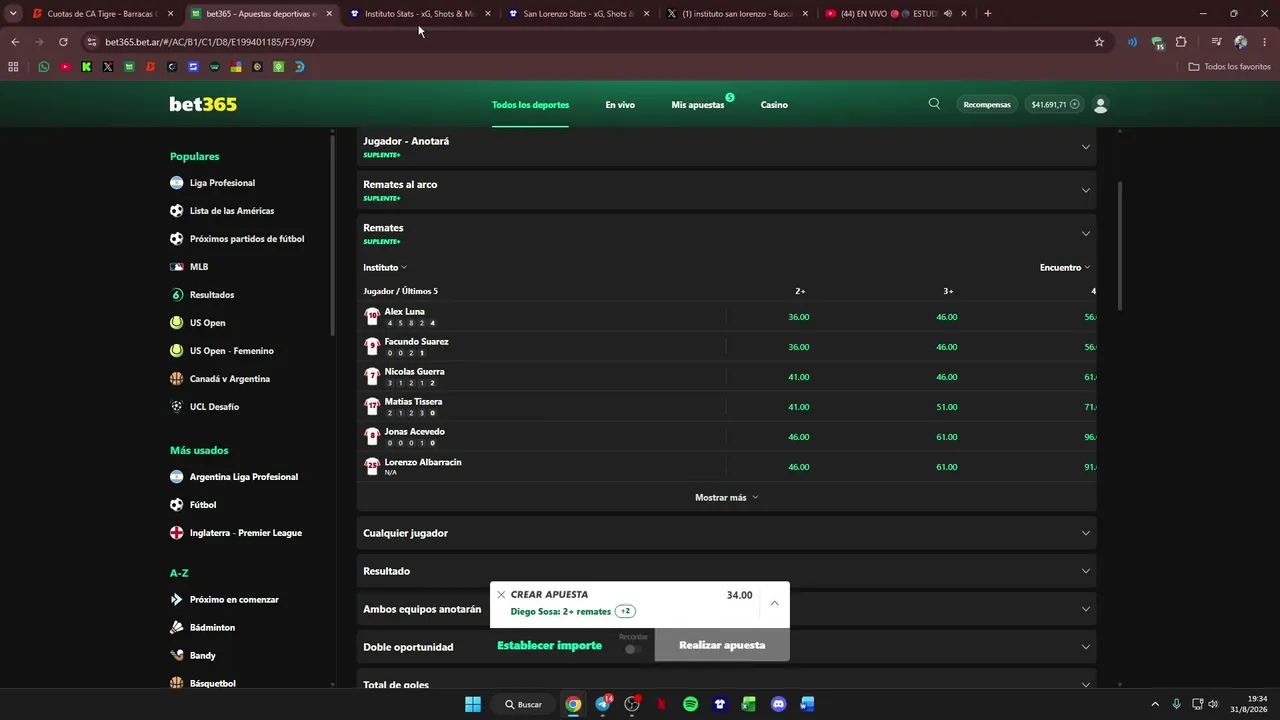Reload the page
Viewport: 1280px width, 720px height.
(63, 42)
